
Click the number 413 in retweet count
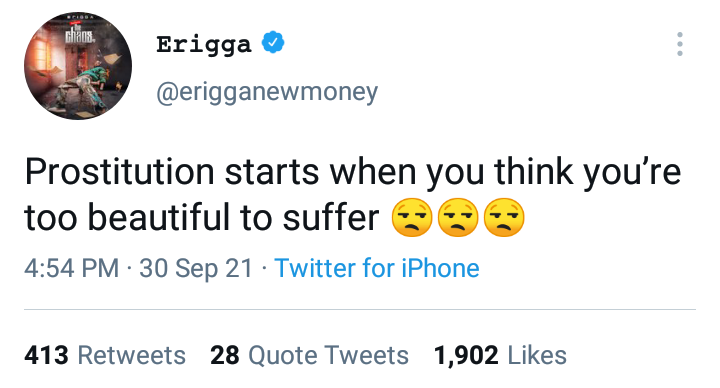click(46, 355)
